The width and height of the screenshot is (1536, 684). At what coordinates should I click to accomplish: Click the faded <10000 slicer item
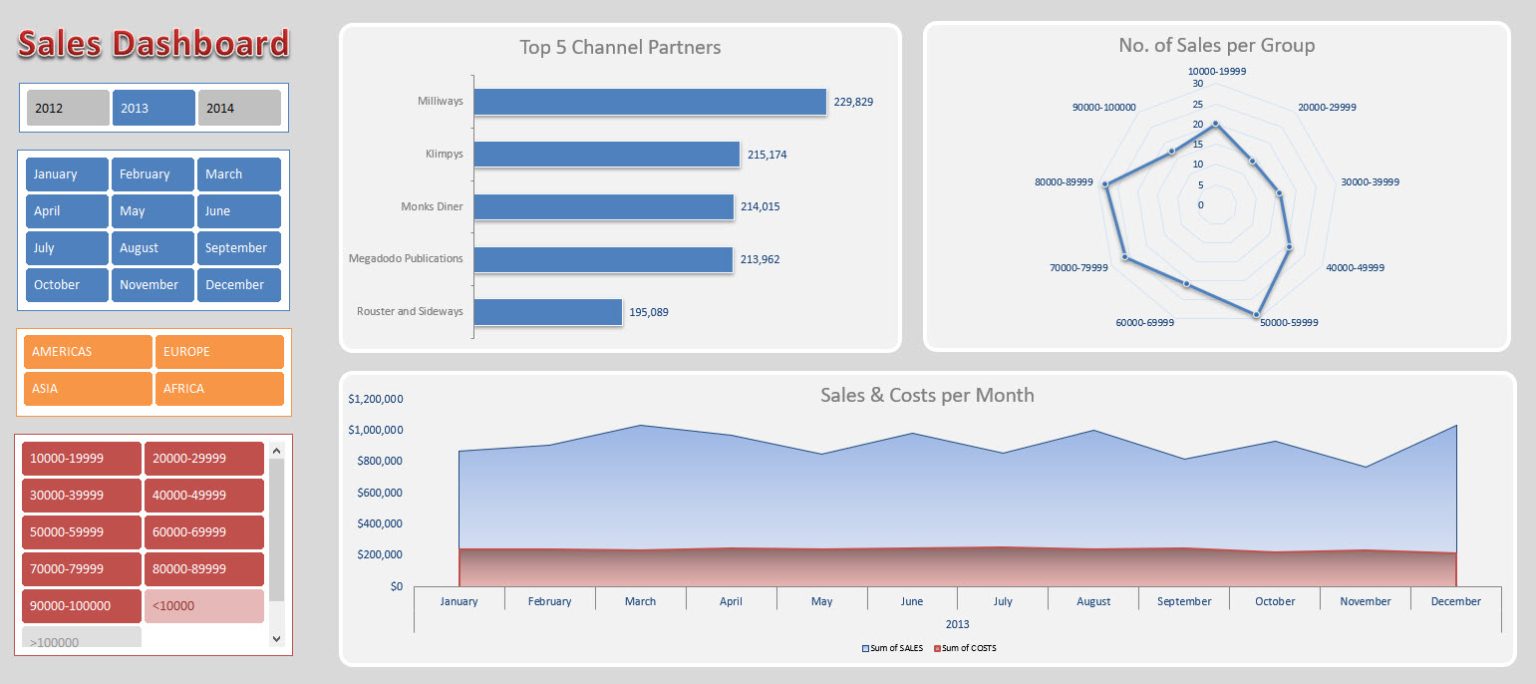[x=203, y=606]
